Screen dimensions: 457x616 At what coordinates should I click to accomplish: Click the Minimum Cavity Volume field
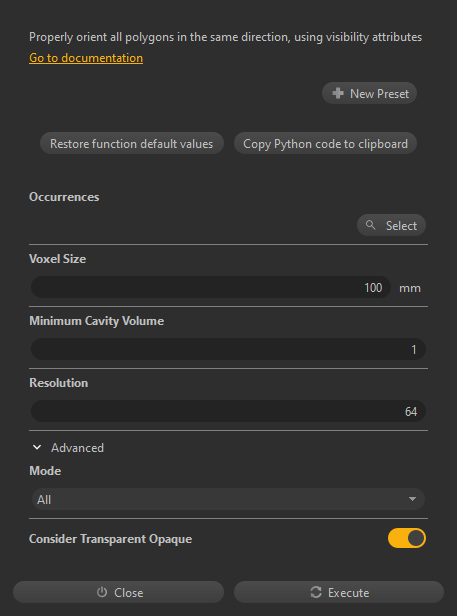coord(228,349)
